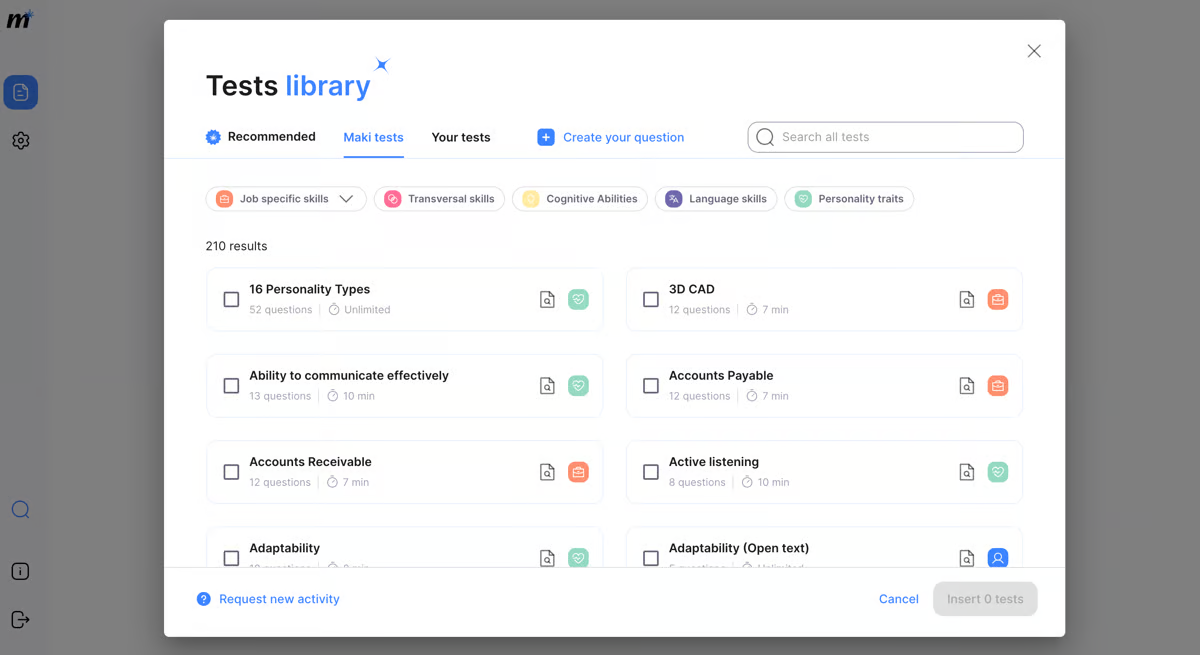This screenshot has height=655, width=1200.
Task: Open the settings gear in sidebar
Action: point(21,141)
